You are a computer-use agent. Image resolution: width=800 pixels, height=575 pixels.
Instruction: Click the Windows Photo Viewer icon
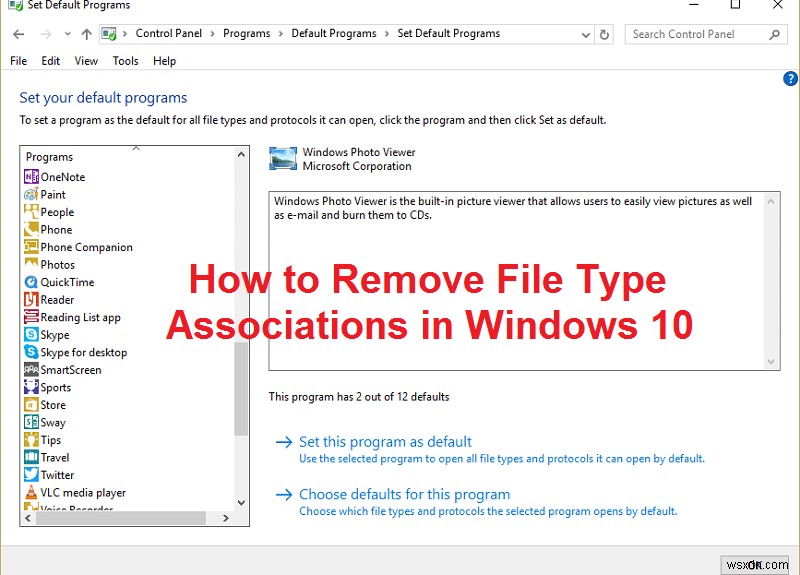pyautogui.click(x=283, y=159)
